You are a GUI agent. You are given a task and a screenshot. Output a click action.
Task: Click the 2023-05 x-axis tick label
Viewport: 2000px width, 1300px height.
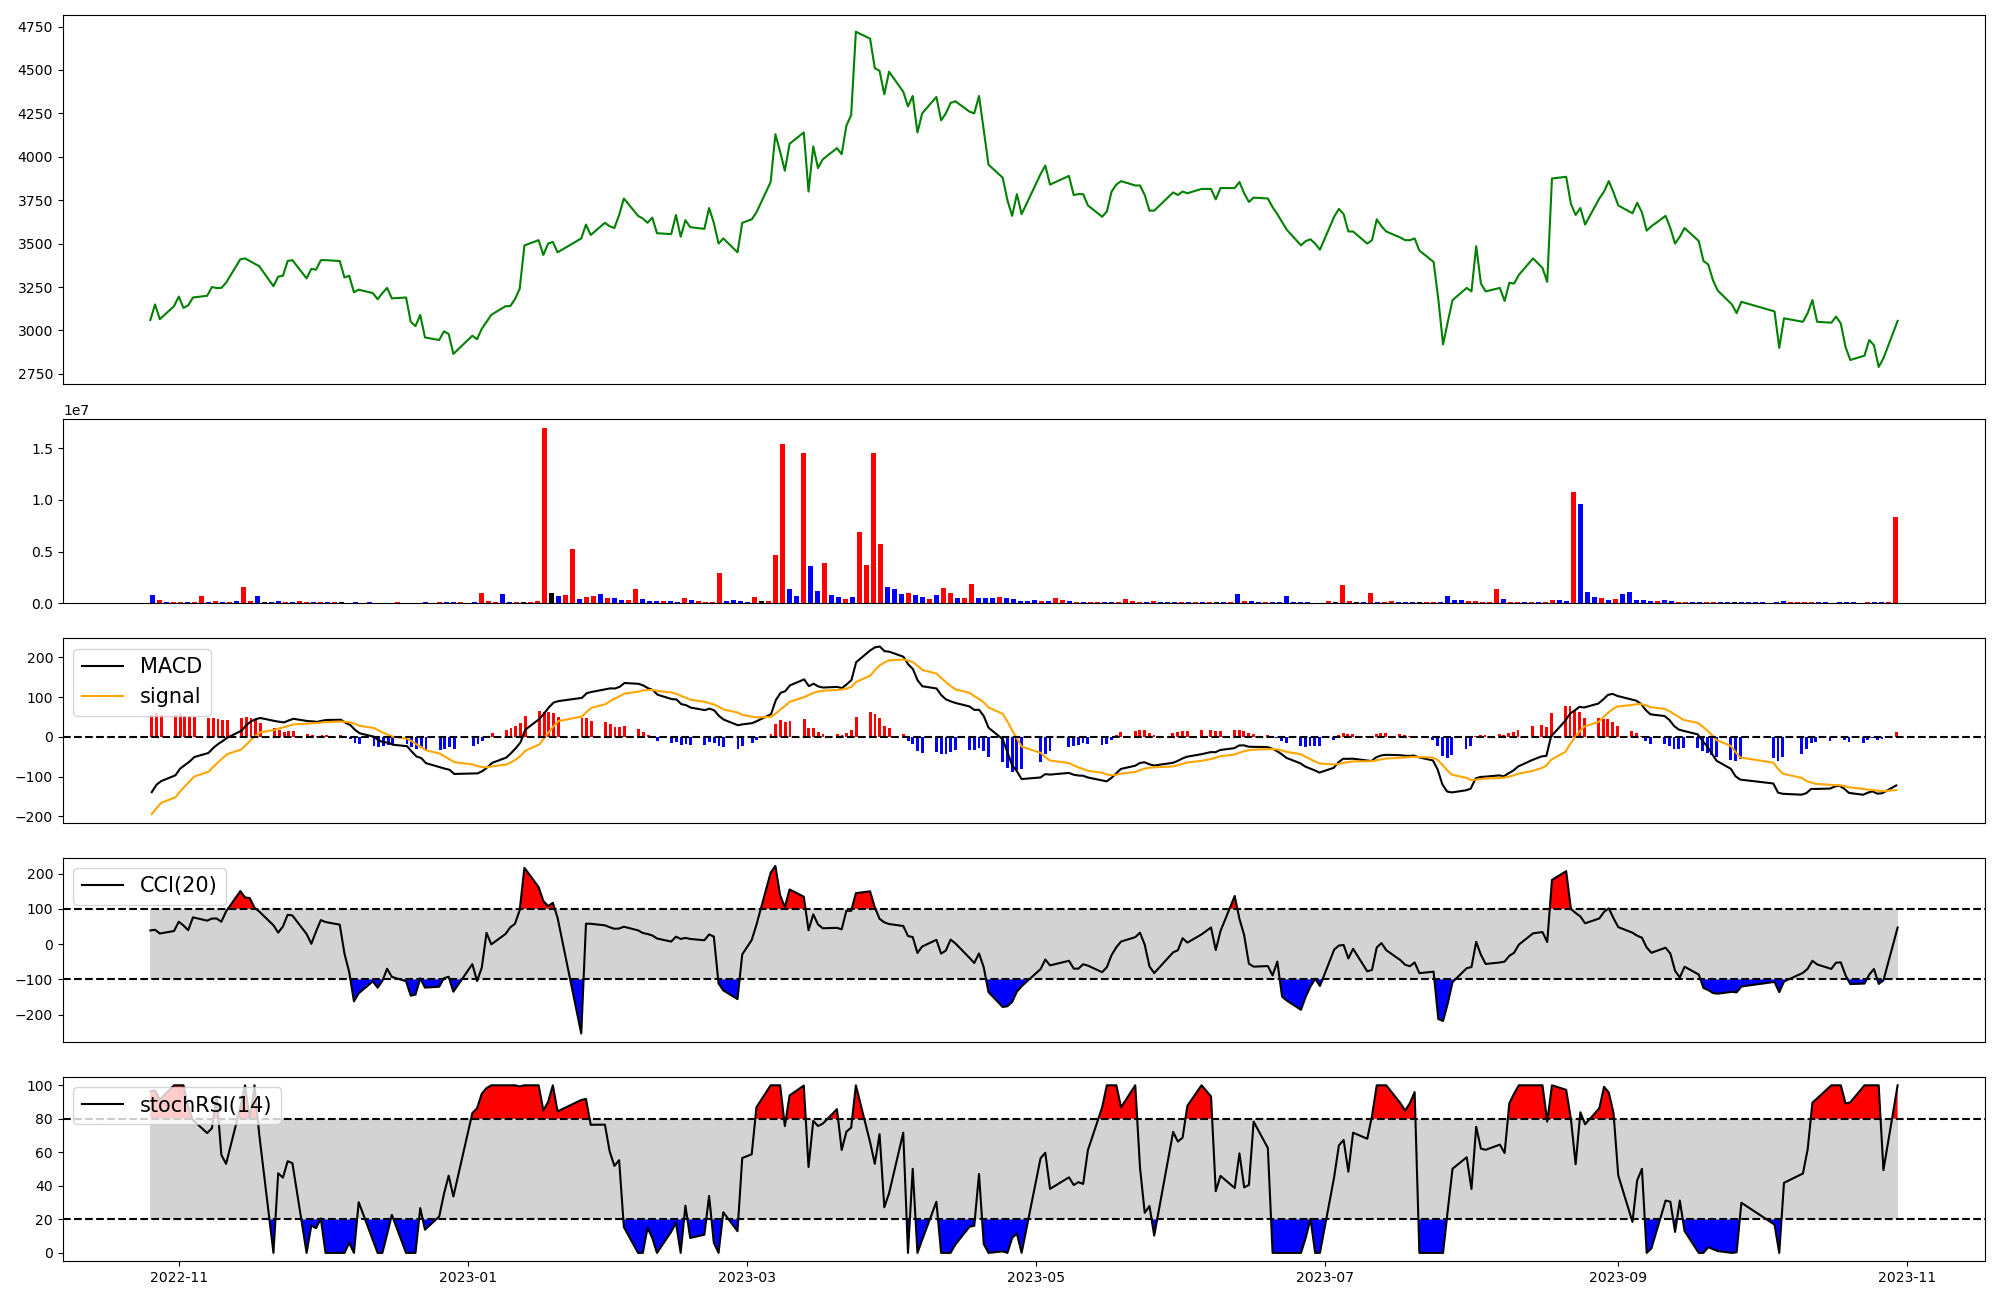click(x=1036, y=1277)
